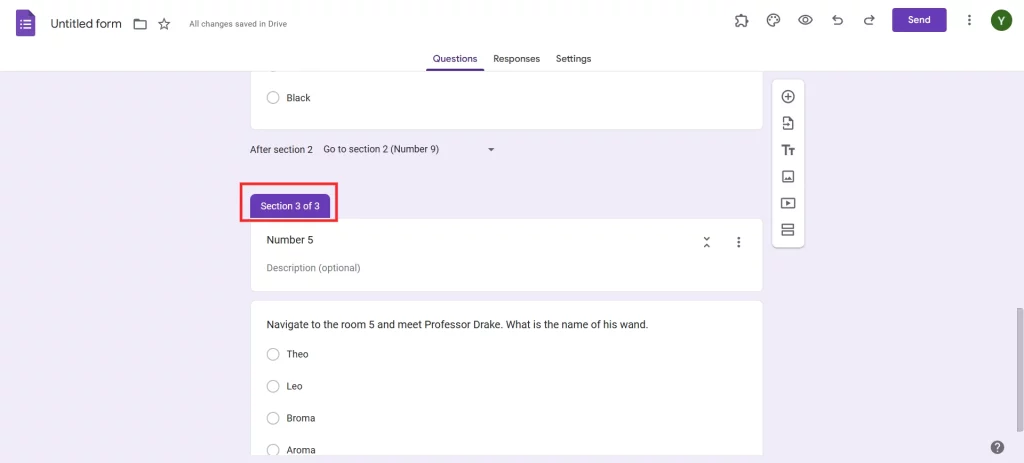Collapse the Number 5 section

tap(707, 242)
